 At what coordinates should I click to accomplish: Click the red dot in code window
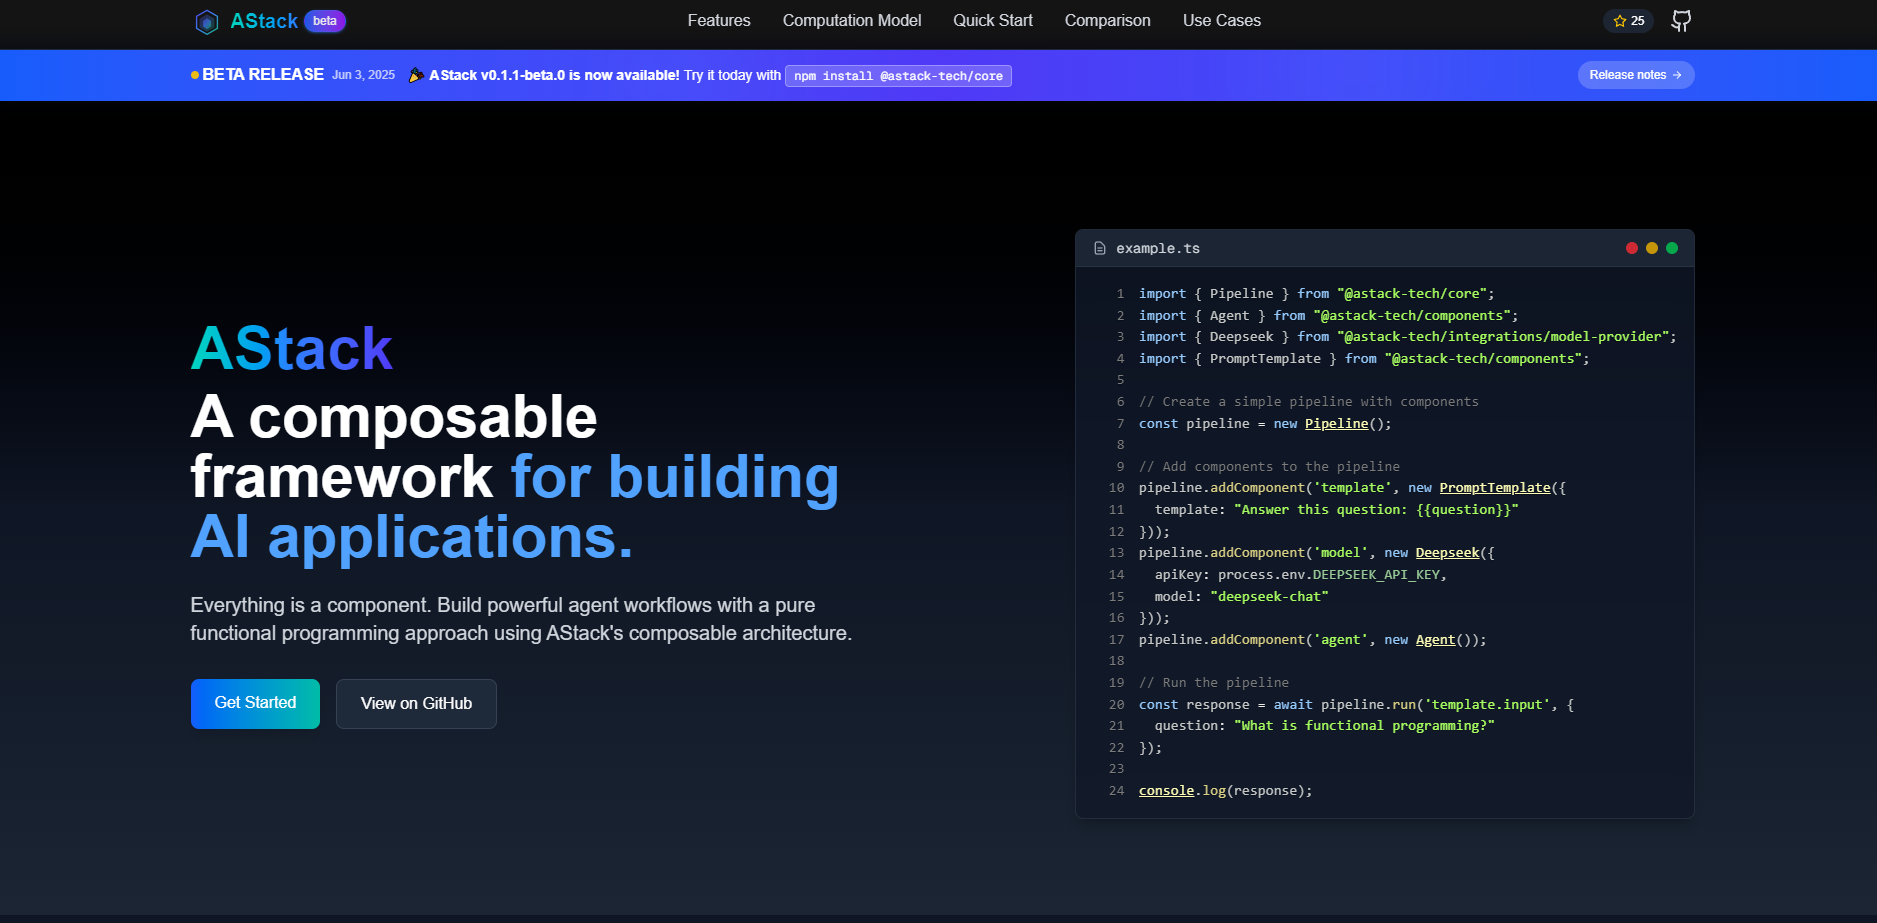pyautogui.click(x=1632, y=248)
